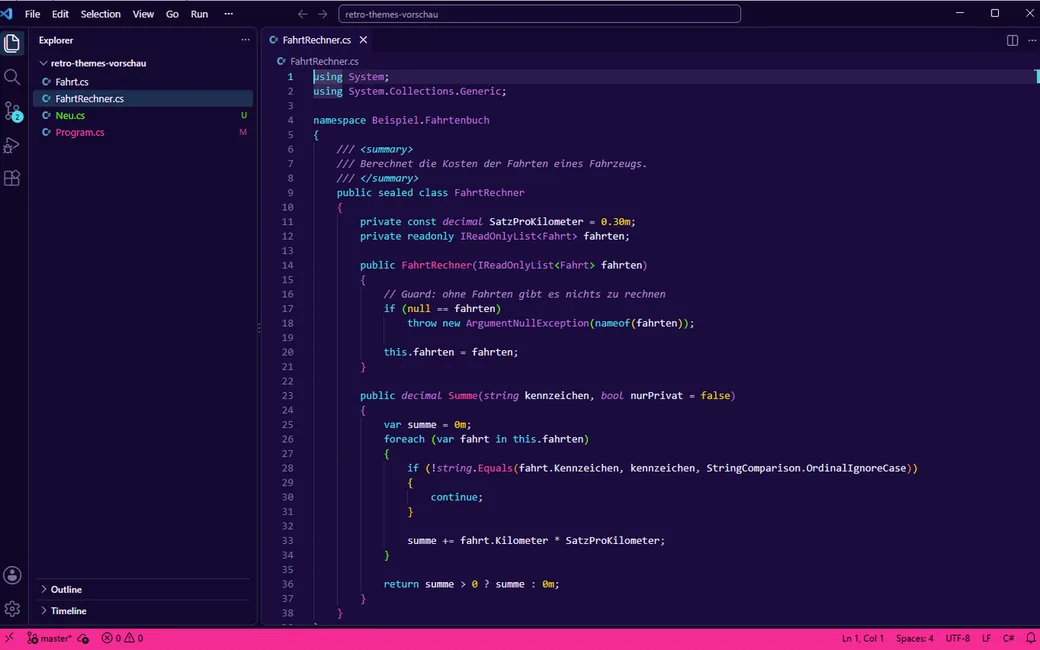Change indentation via Spaces: 4
This screenshot has width=1040, height=650.
[x=915, y=639]
